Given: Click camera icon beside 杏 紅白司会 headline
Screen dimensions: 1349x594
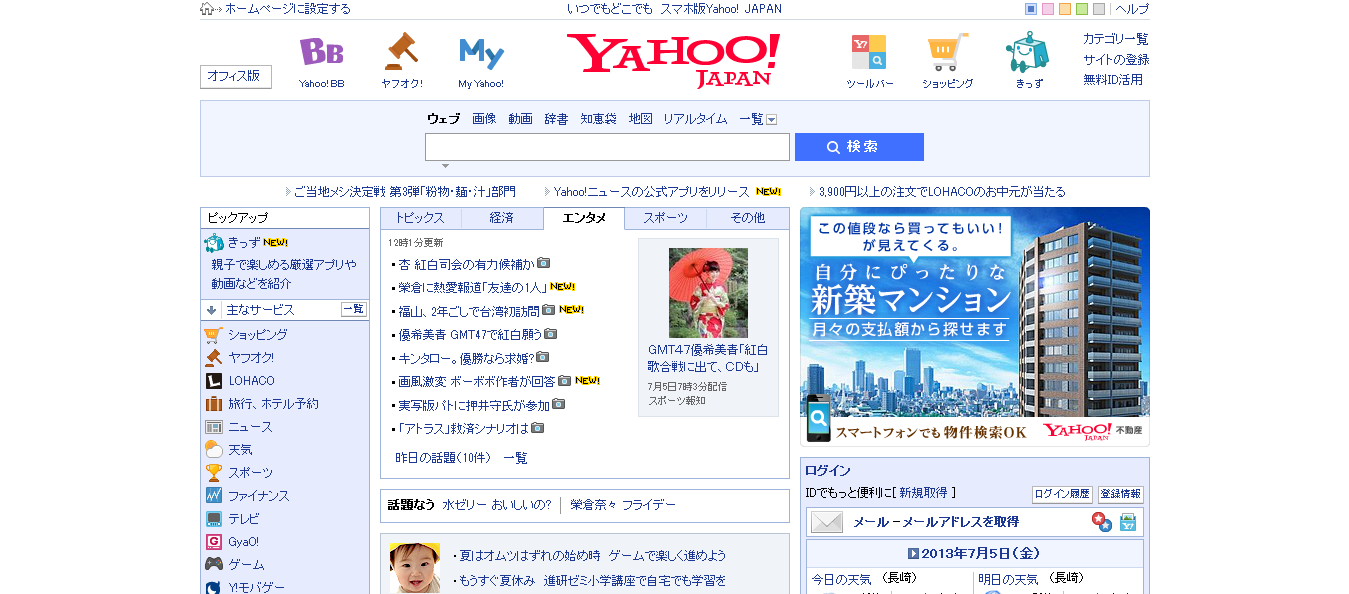Looking at the screenshot, I should pos(543,263).
